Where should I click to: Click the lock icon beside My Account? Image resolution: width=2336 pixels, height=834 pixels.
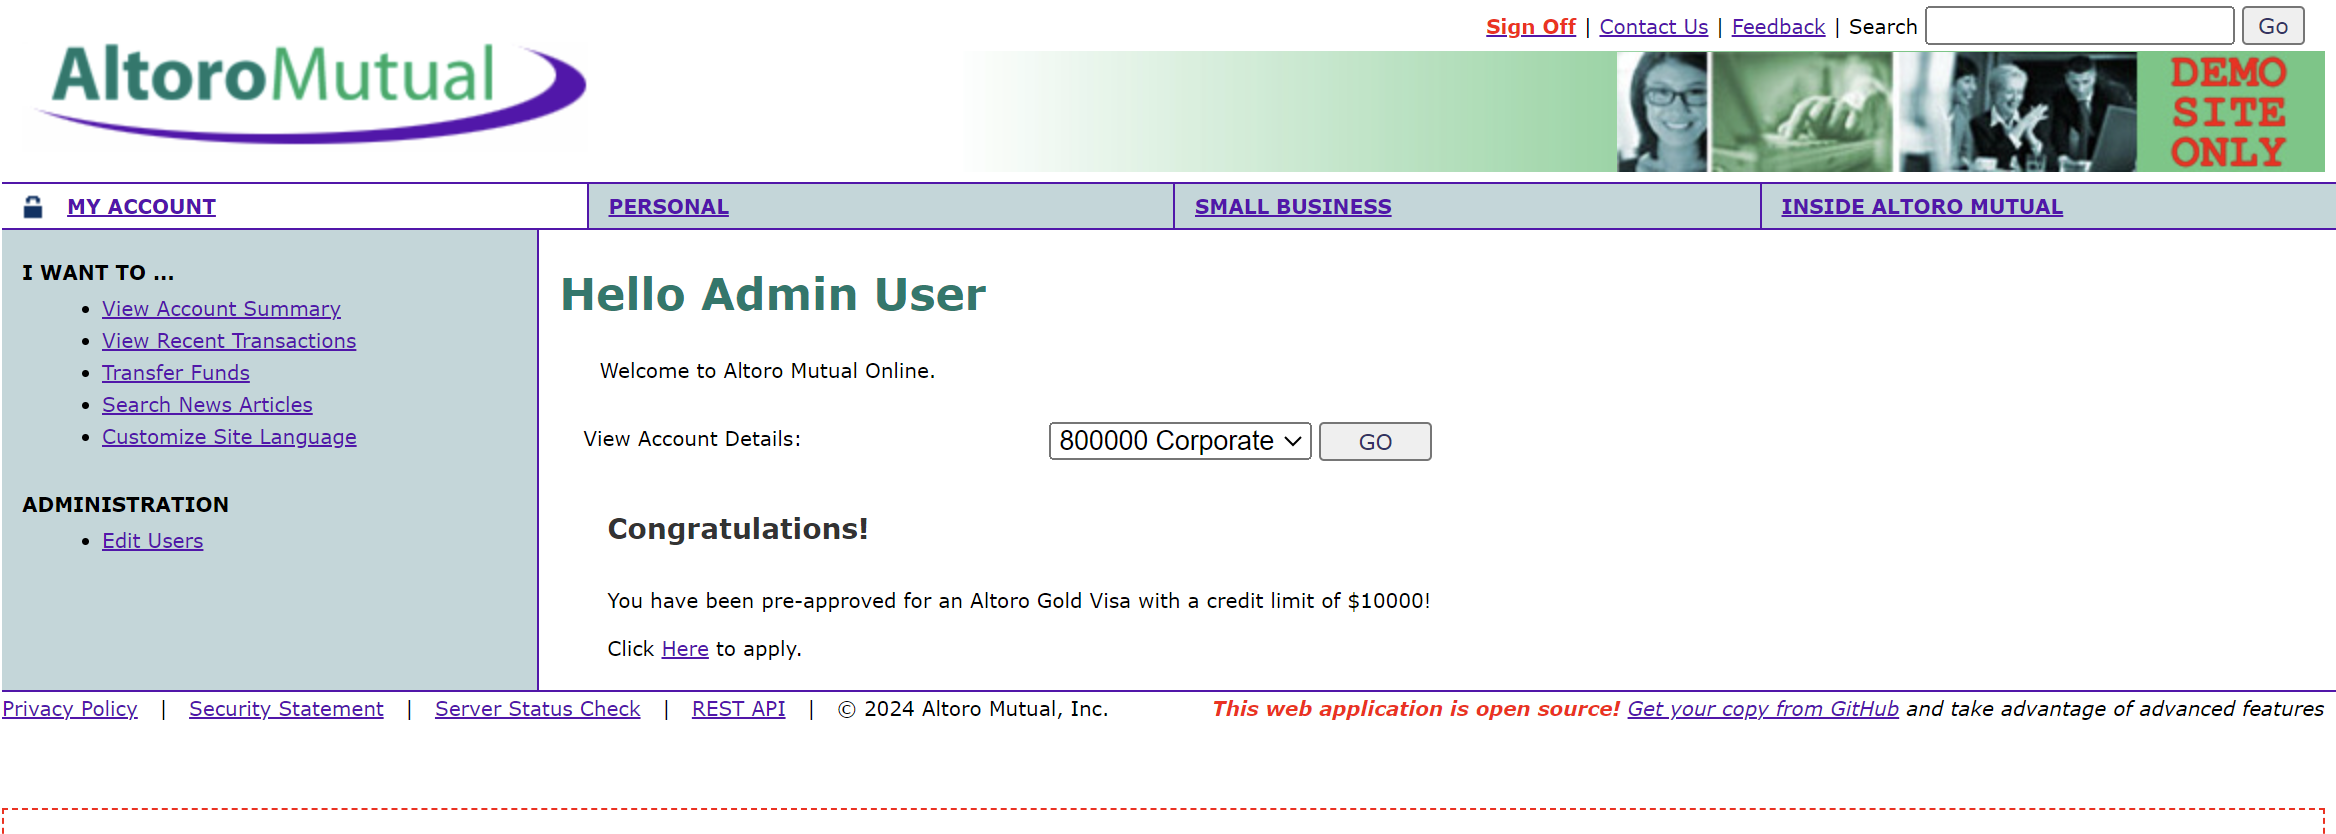click(33, 207)
